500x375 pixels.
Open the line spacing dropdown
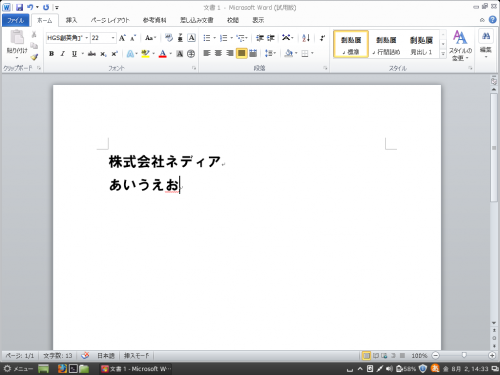pyautogui.click(x=270, y=53)
